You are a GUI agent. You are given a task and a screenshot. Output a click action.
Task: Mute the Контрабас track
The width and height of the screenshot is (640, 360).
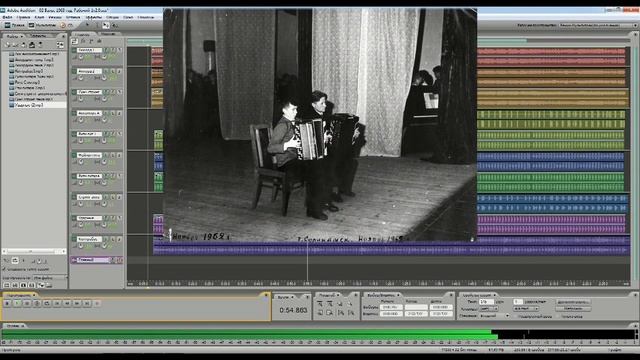(x=106, y=239)
